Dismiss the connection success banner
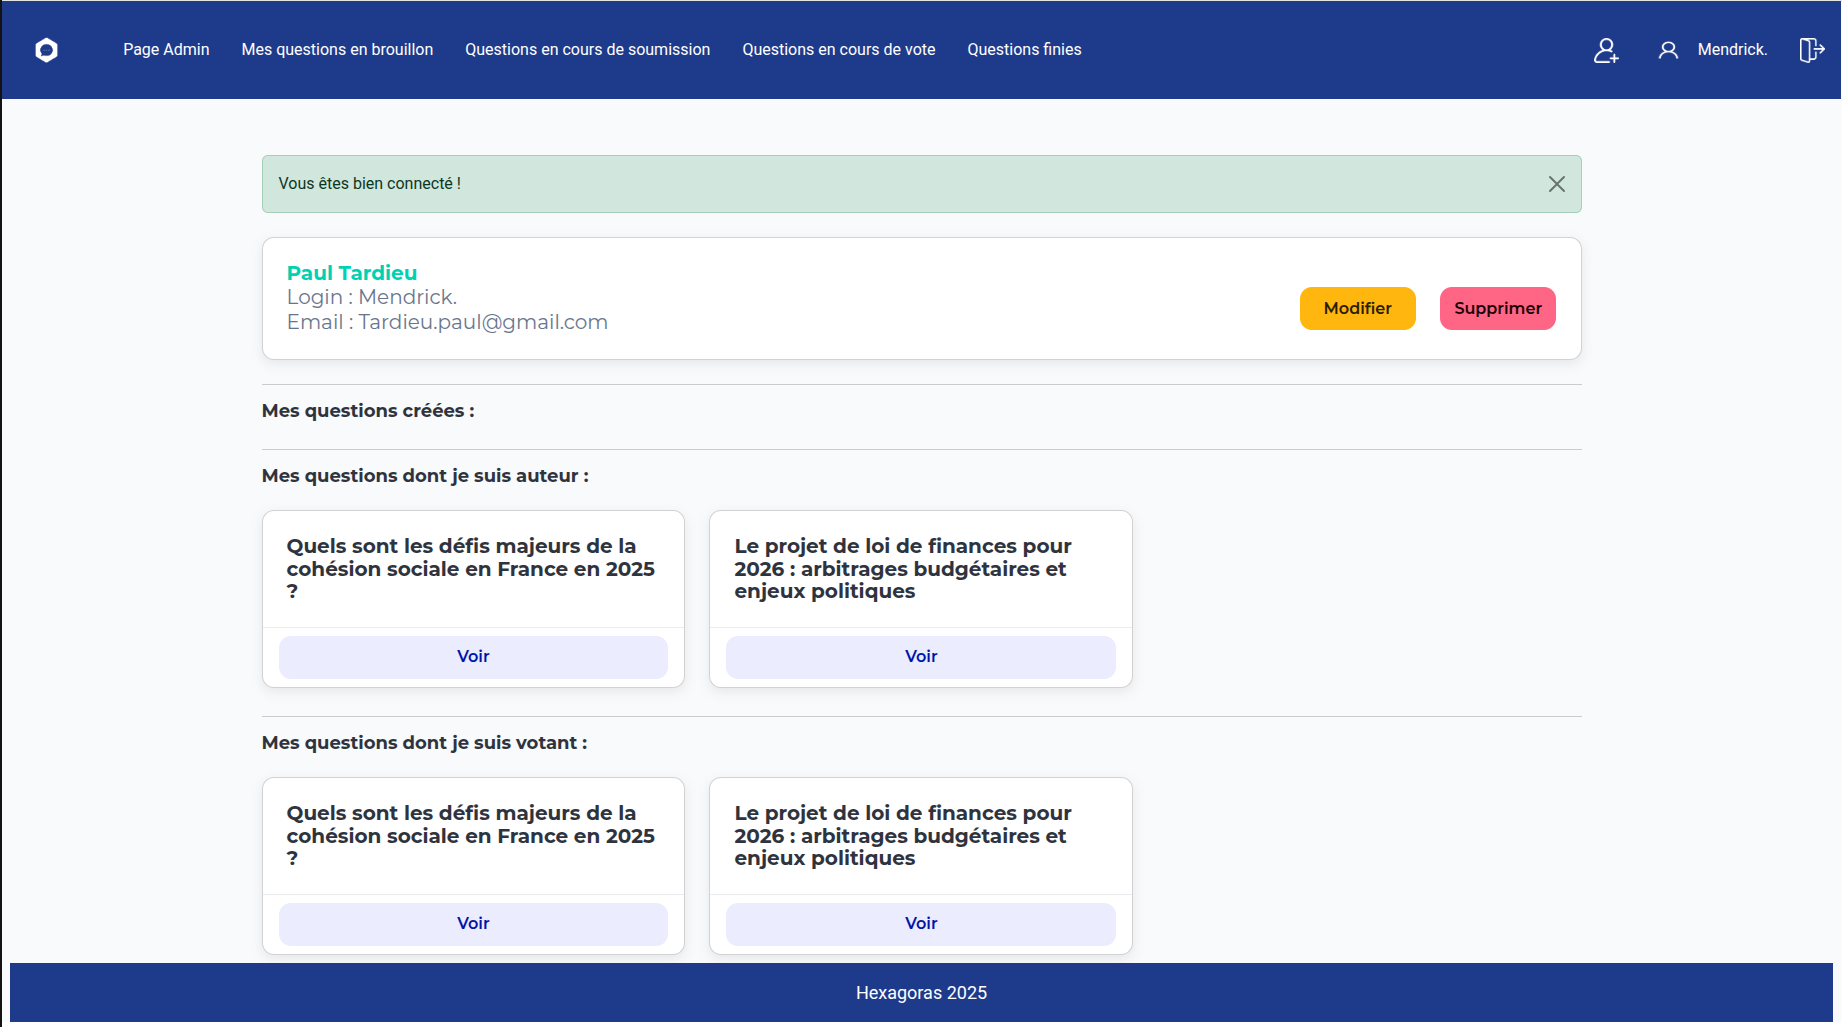Screen dimensions: 1842x1027 pyautogui.click(x=1556, y=183)
